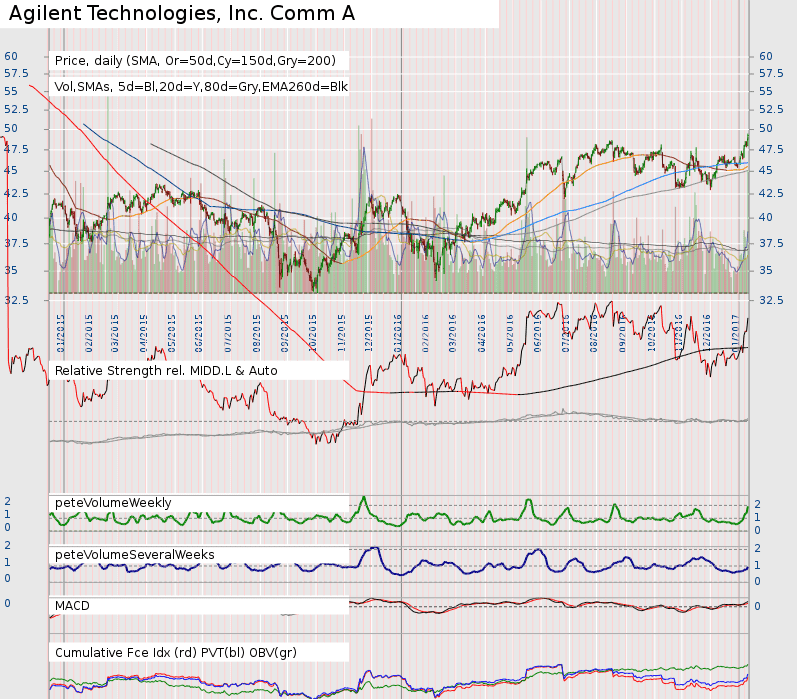The height and width of the screenshot is (699, 797).
Task: Click the 40 value on left price axis
Action: tap(11, 218)
